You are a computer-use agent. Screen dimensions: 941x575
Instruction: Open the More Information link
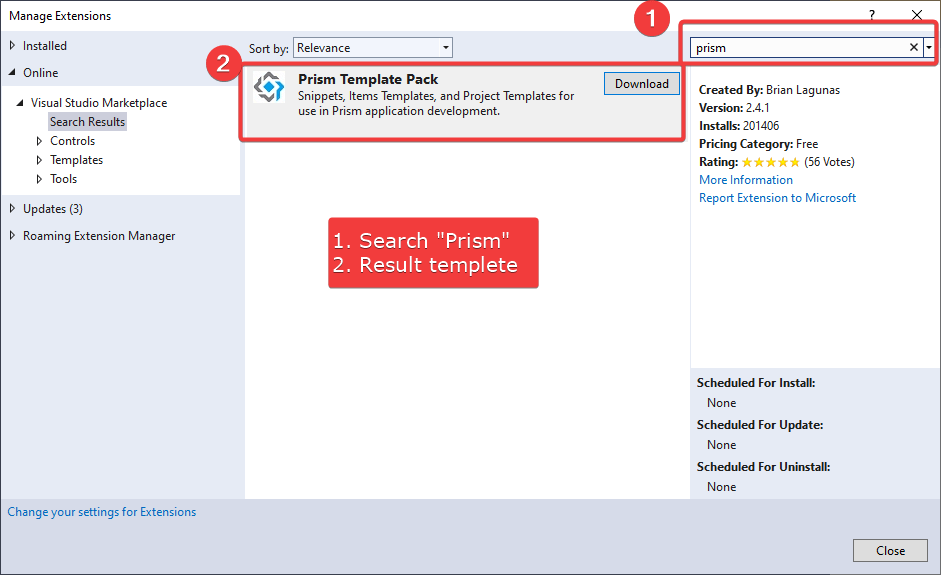click(x=746, y=180)
